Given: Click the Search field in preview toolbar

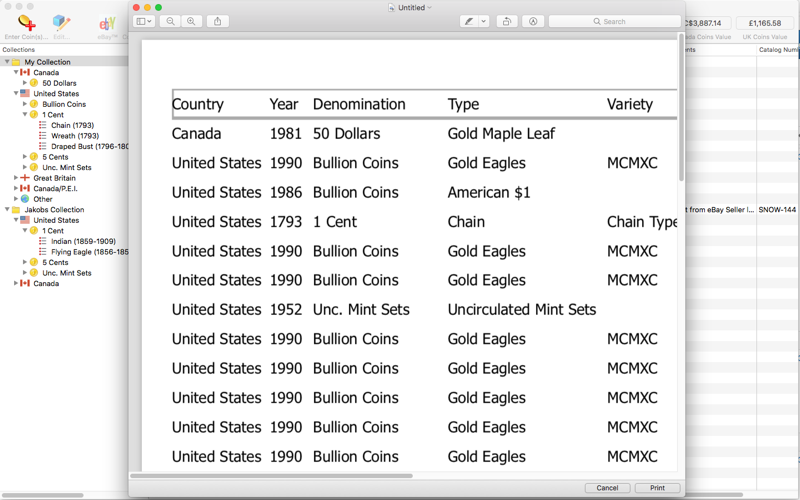Looking at the screenshot, I should [x=614, y=21].
